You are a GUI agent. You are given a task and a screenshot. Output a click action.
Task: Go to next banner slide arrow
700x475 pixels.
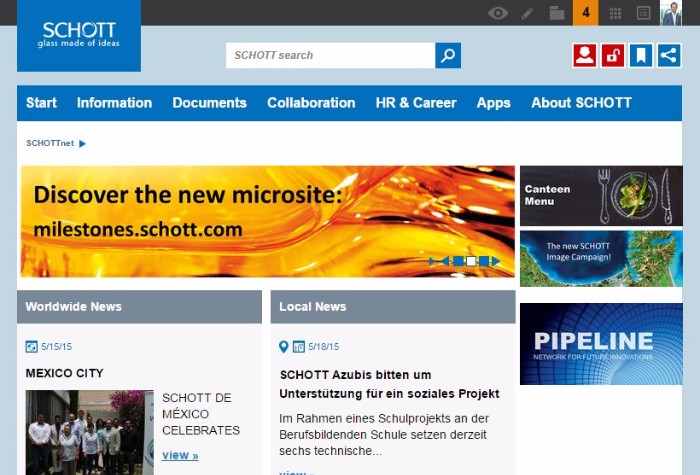coord(496,261)
